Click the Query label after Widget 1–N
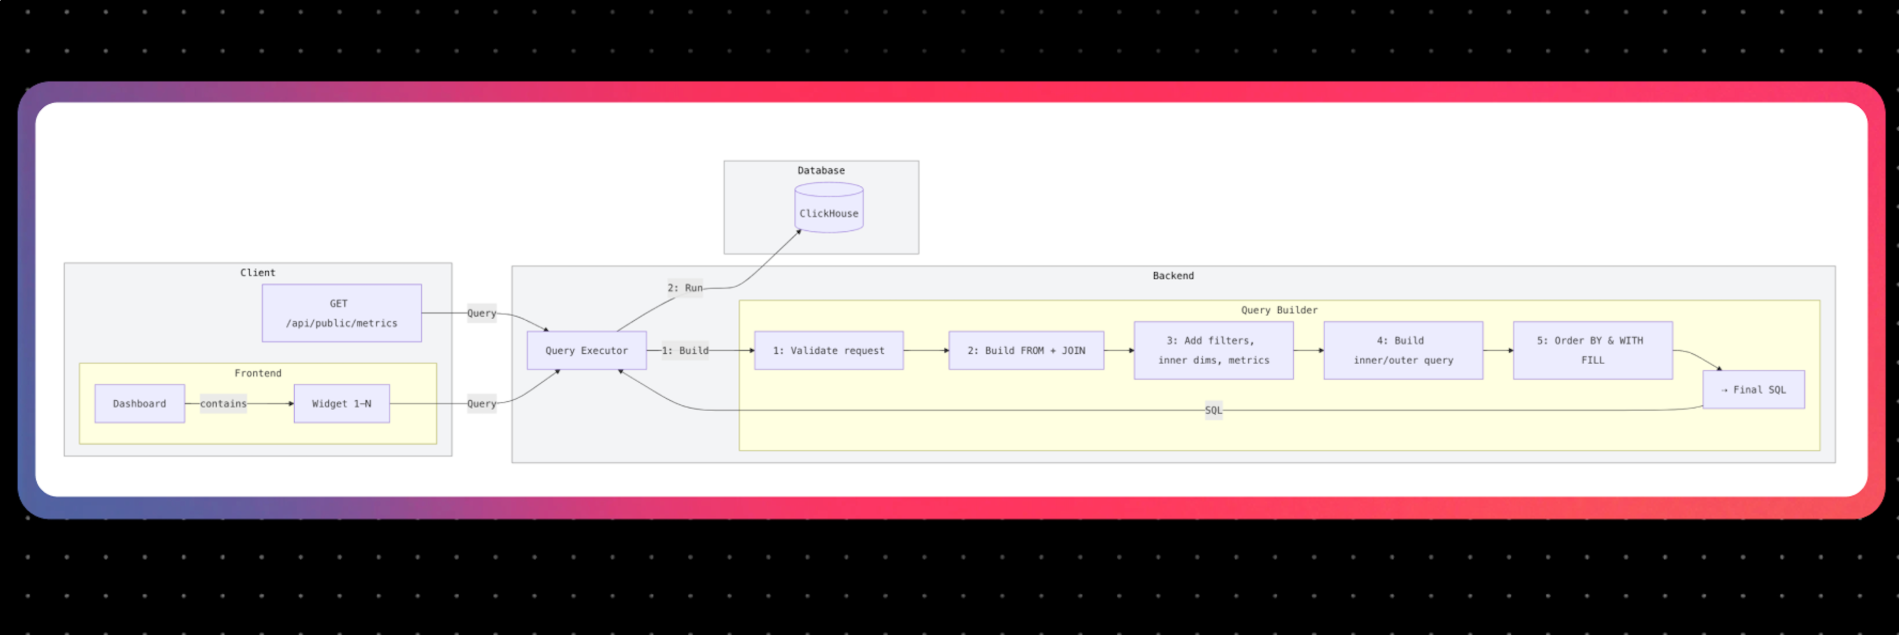The height and width of the screenshot is (635, 1899). pyautogui.click(x=481, y=404)
